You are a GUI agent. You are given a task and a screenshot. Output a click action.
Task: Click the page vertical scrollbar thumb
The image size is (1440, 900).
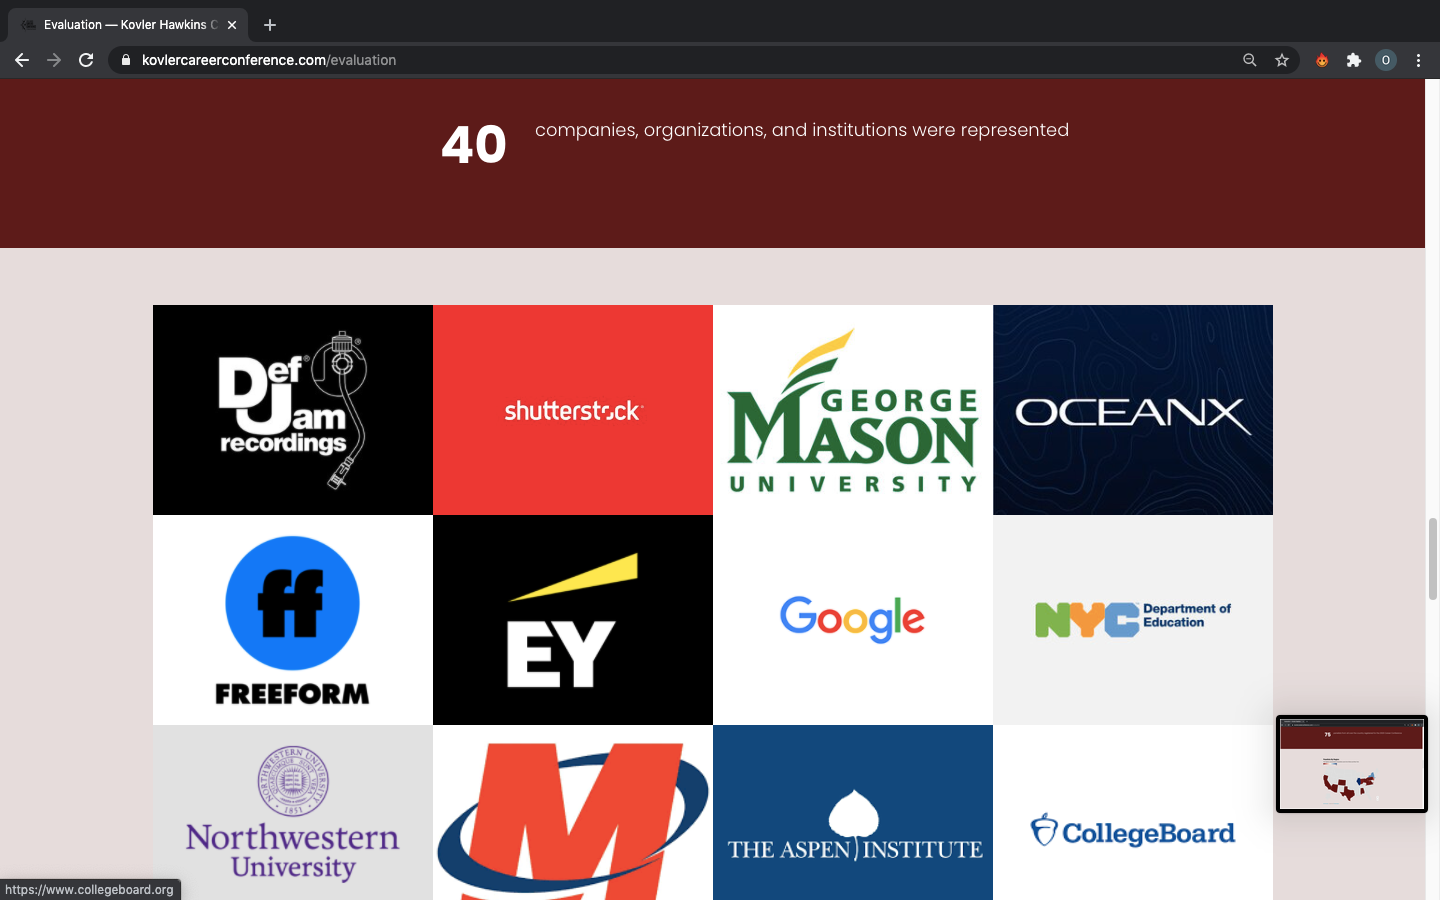tap(1433, 559)
